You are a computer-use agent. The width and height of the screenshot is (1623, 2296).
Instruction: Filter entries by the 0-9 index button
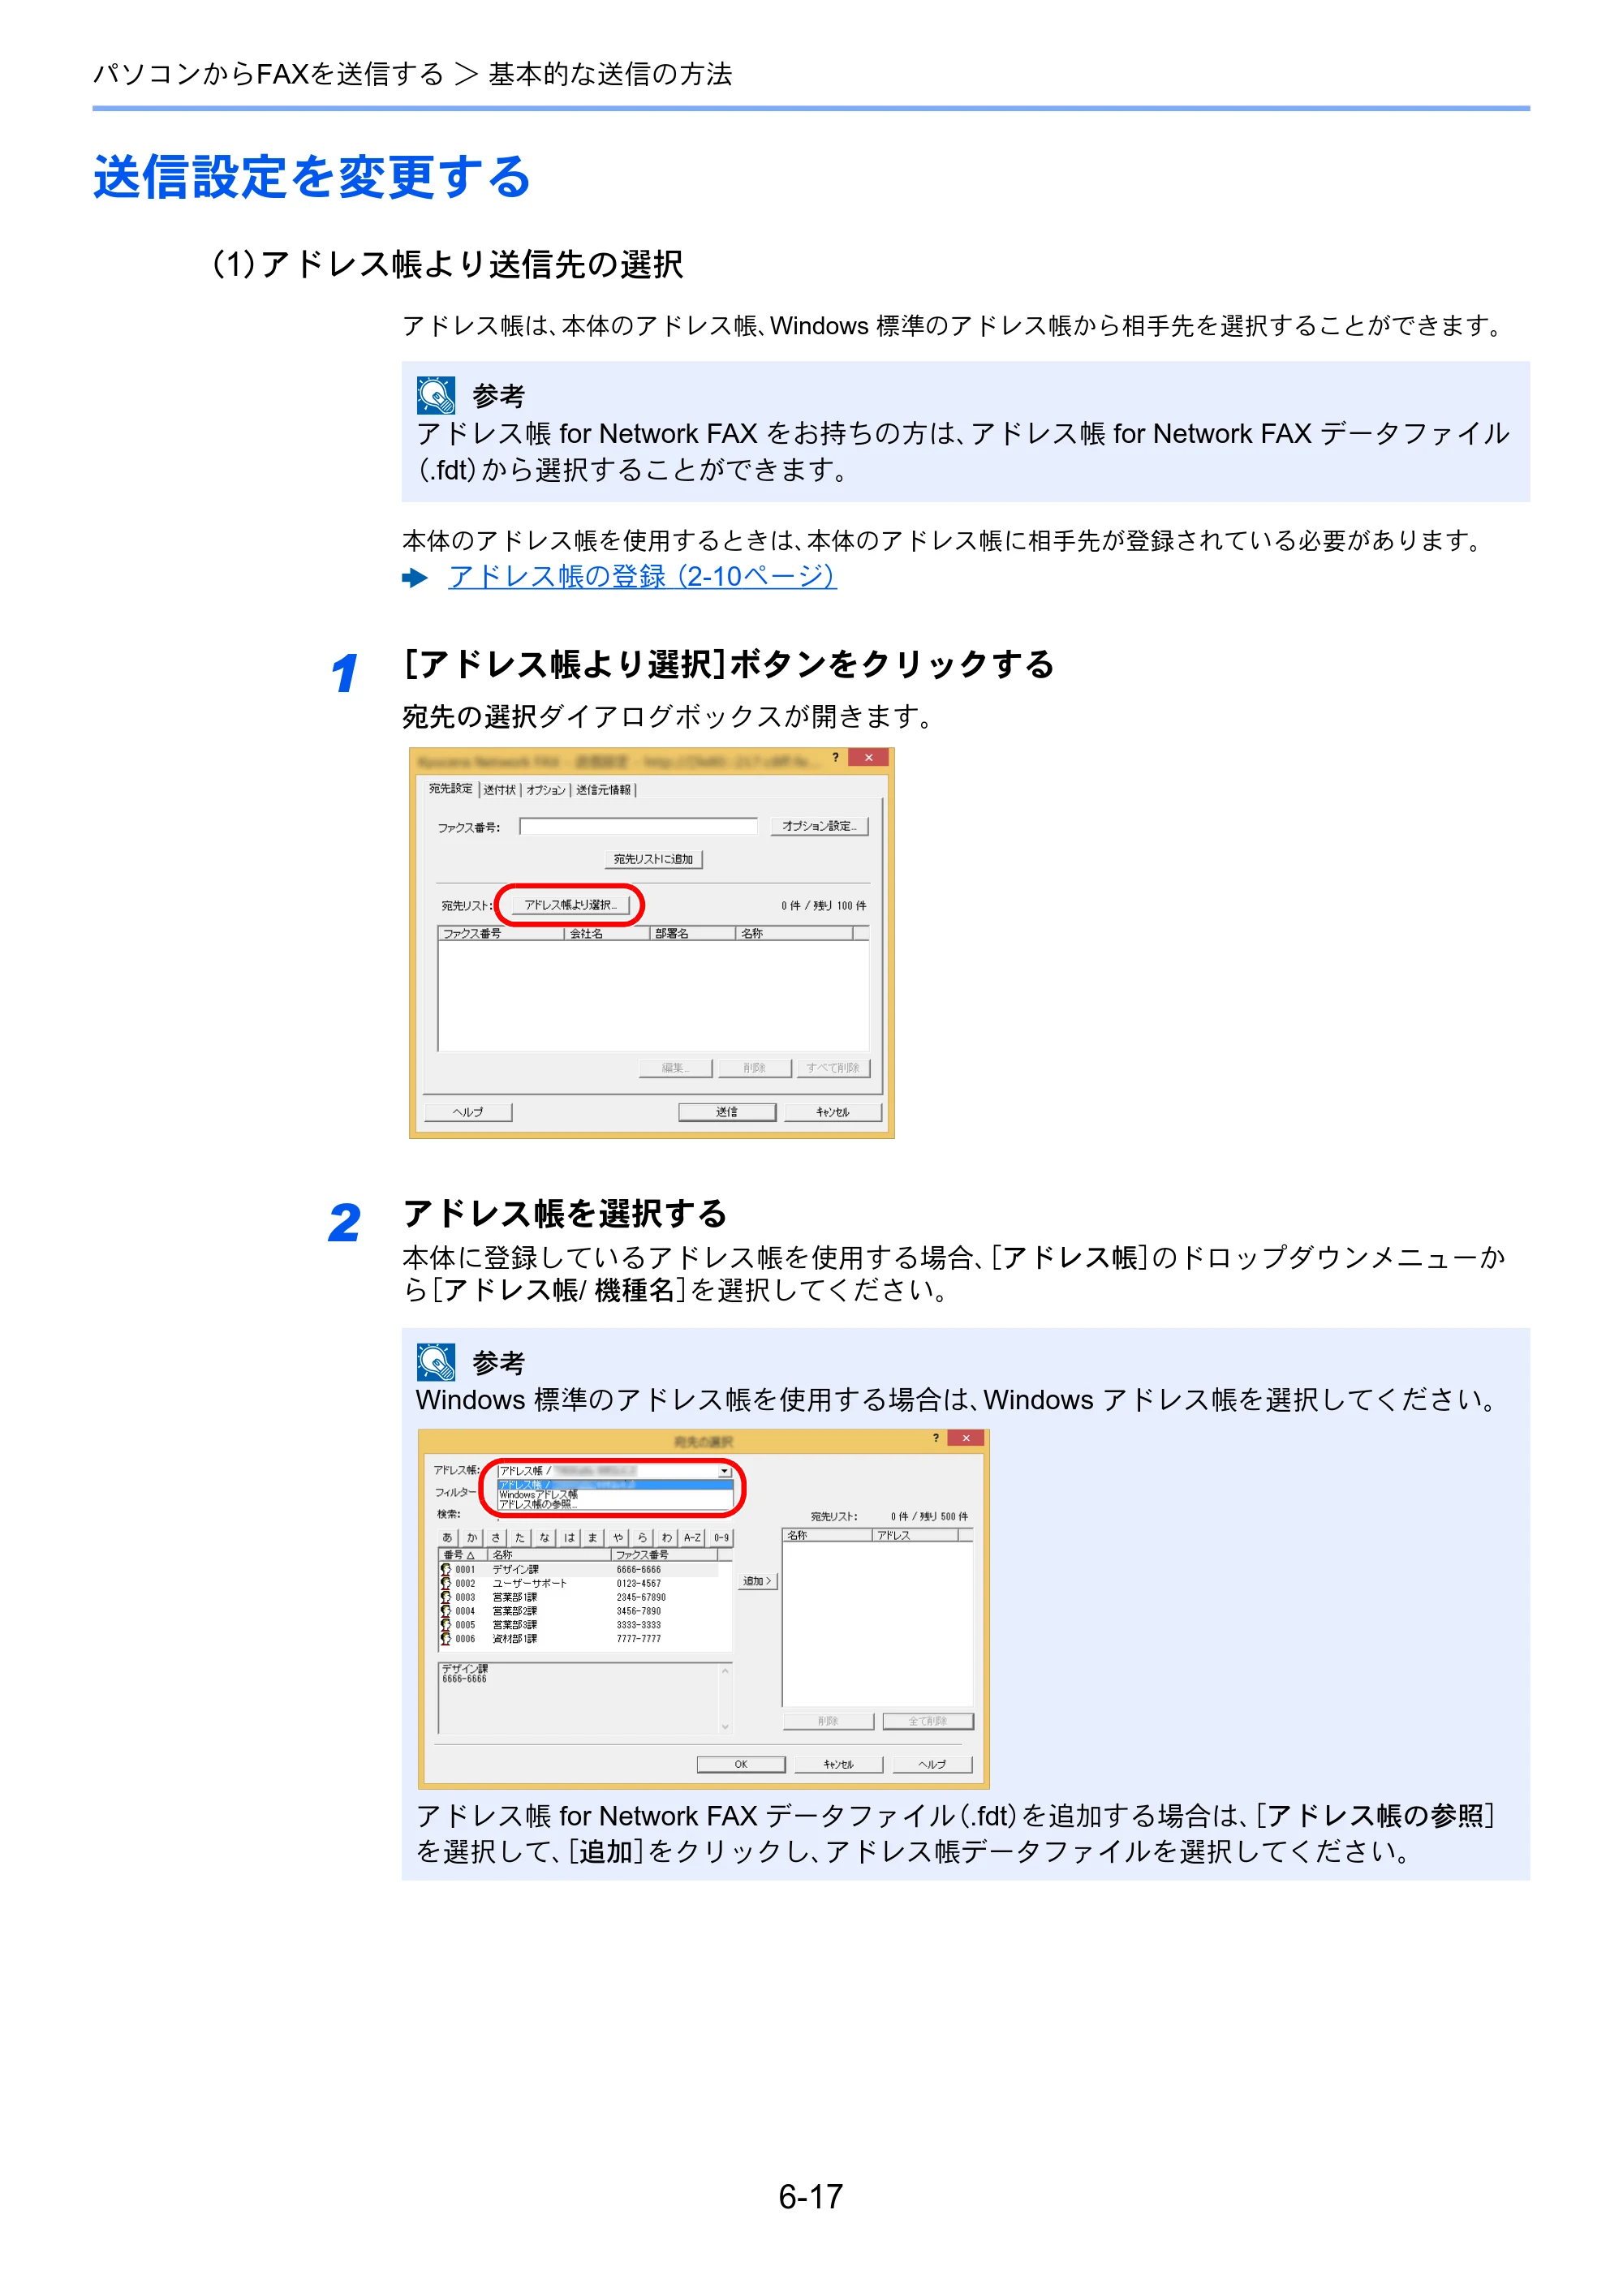721,1538
